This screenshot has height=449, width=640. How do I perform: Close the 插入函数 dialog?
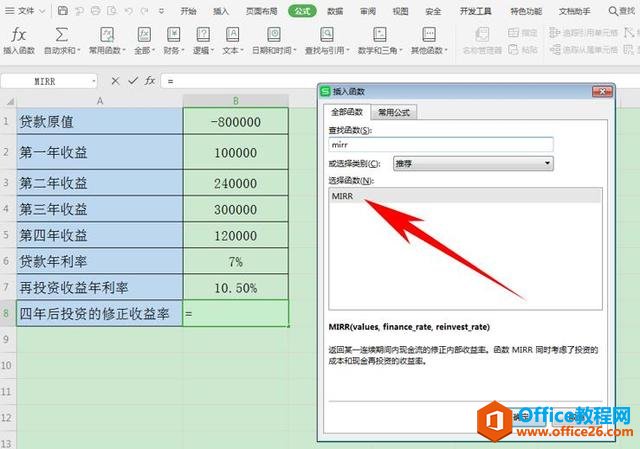coord(602,91)
